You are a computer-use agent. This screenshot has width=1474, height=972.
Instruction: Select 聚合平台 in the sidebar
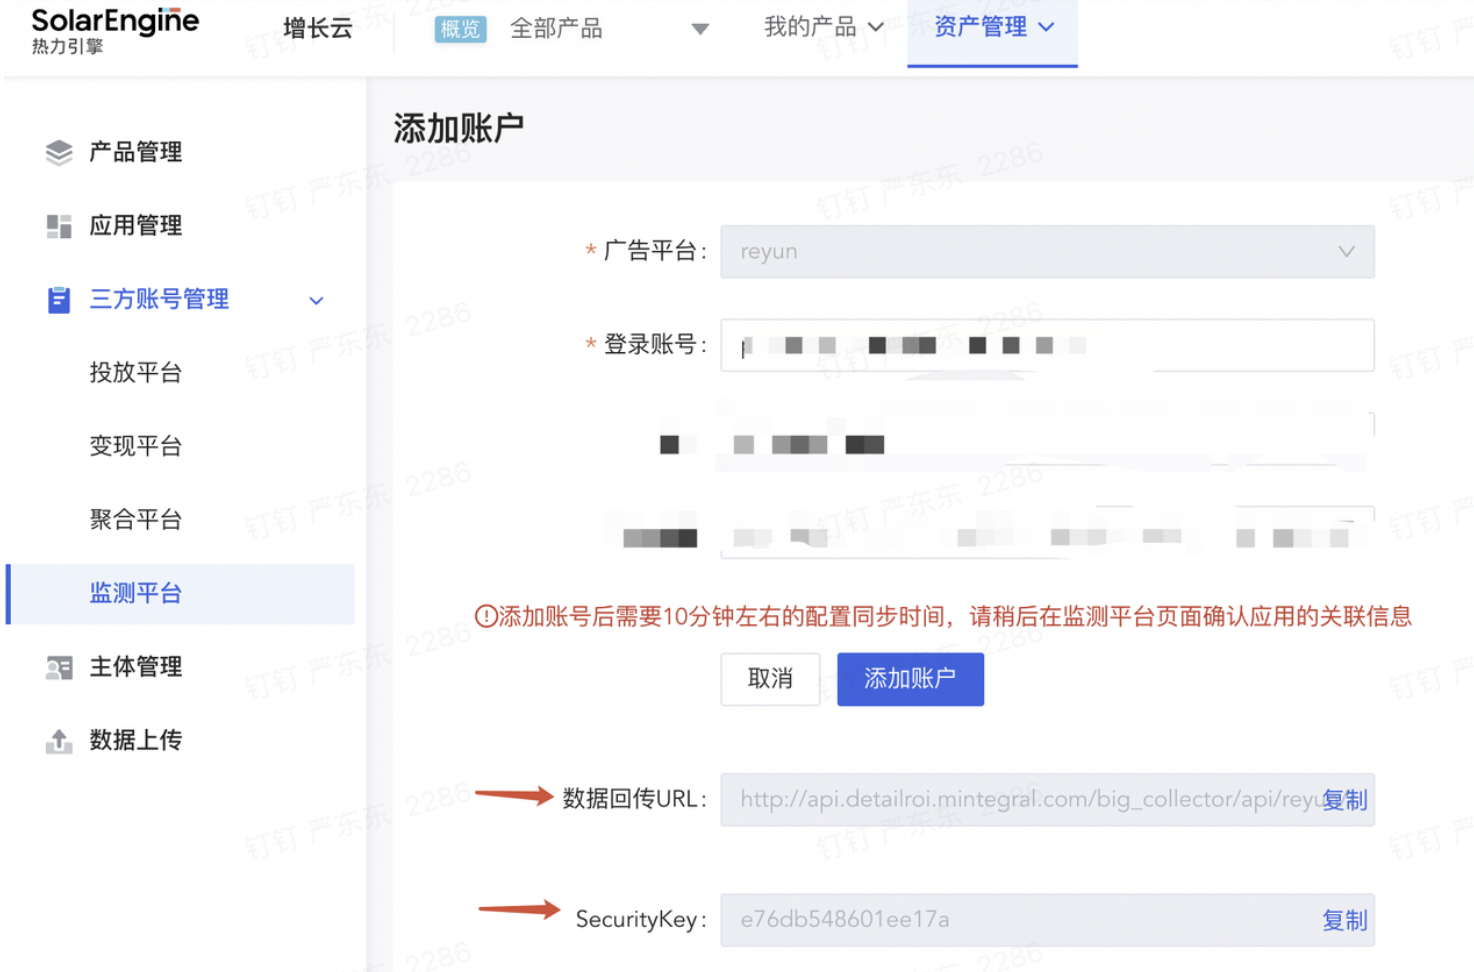point(136,519)
